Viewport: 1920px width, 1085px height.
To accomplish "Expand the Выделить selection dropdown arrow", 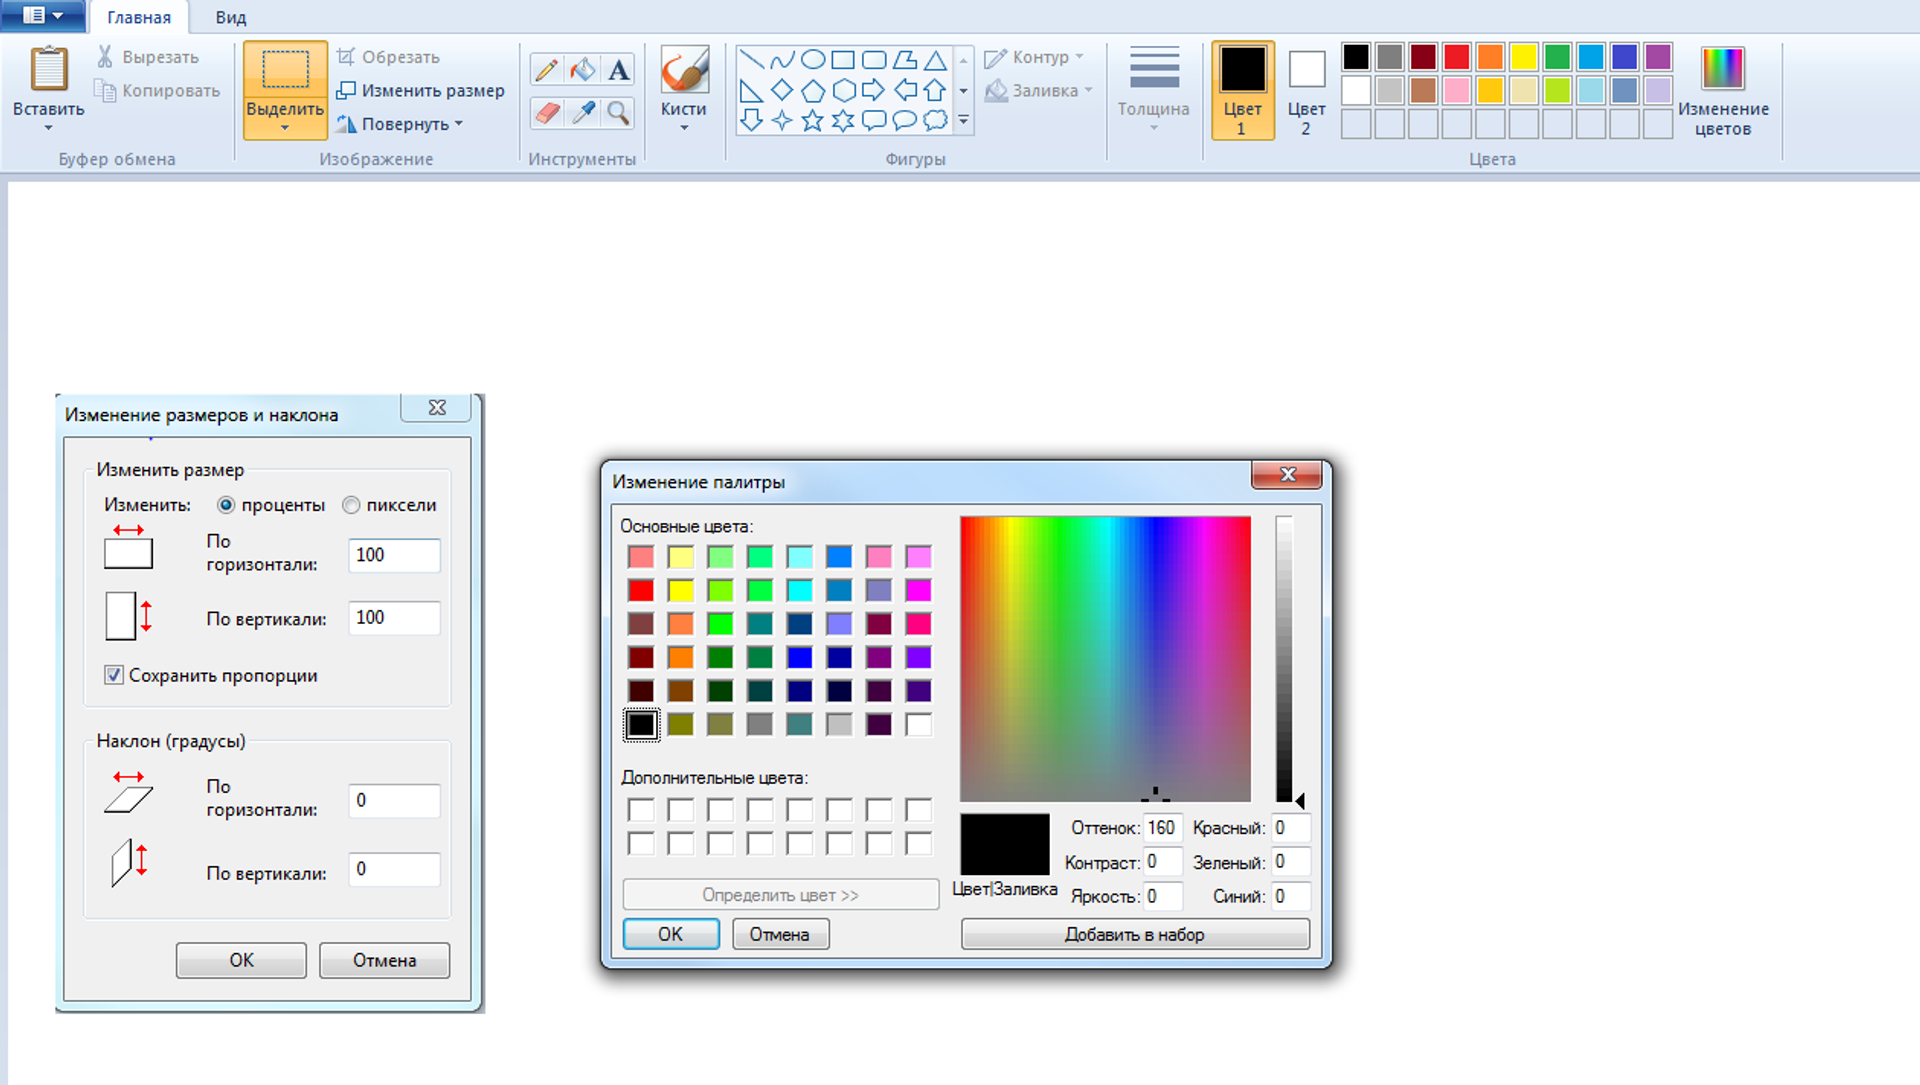I will [x=285, y=128].
